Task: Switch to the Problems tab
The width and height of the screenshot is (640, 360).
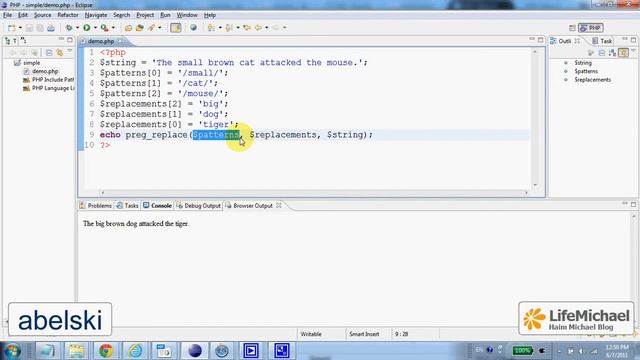Action: (x=96, y=206)
